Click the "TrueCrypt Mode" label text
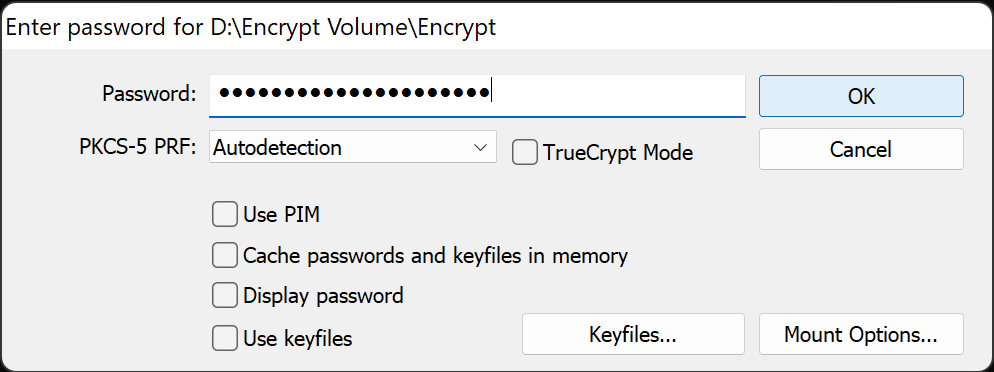Image resolution: width=994 pixels, height=372 pixels. (618, 153)
